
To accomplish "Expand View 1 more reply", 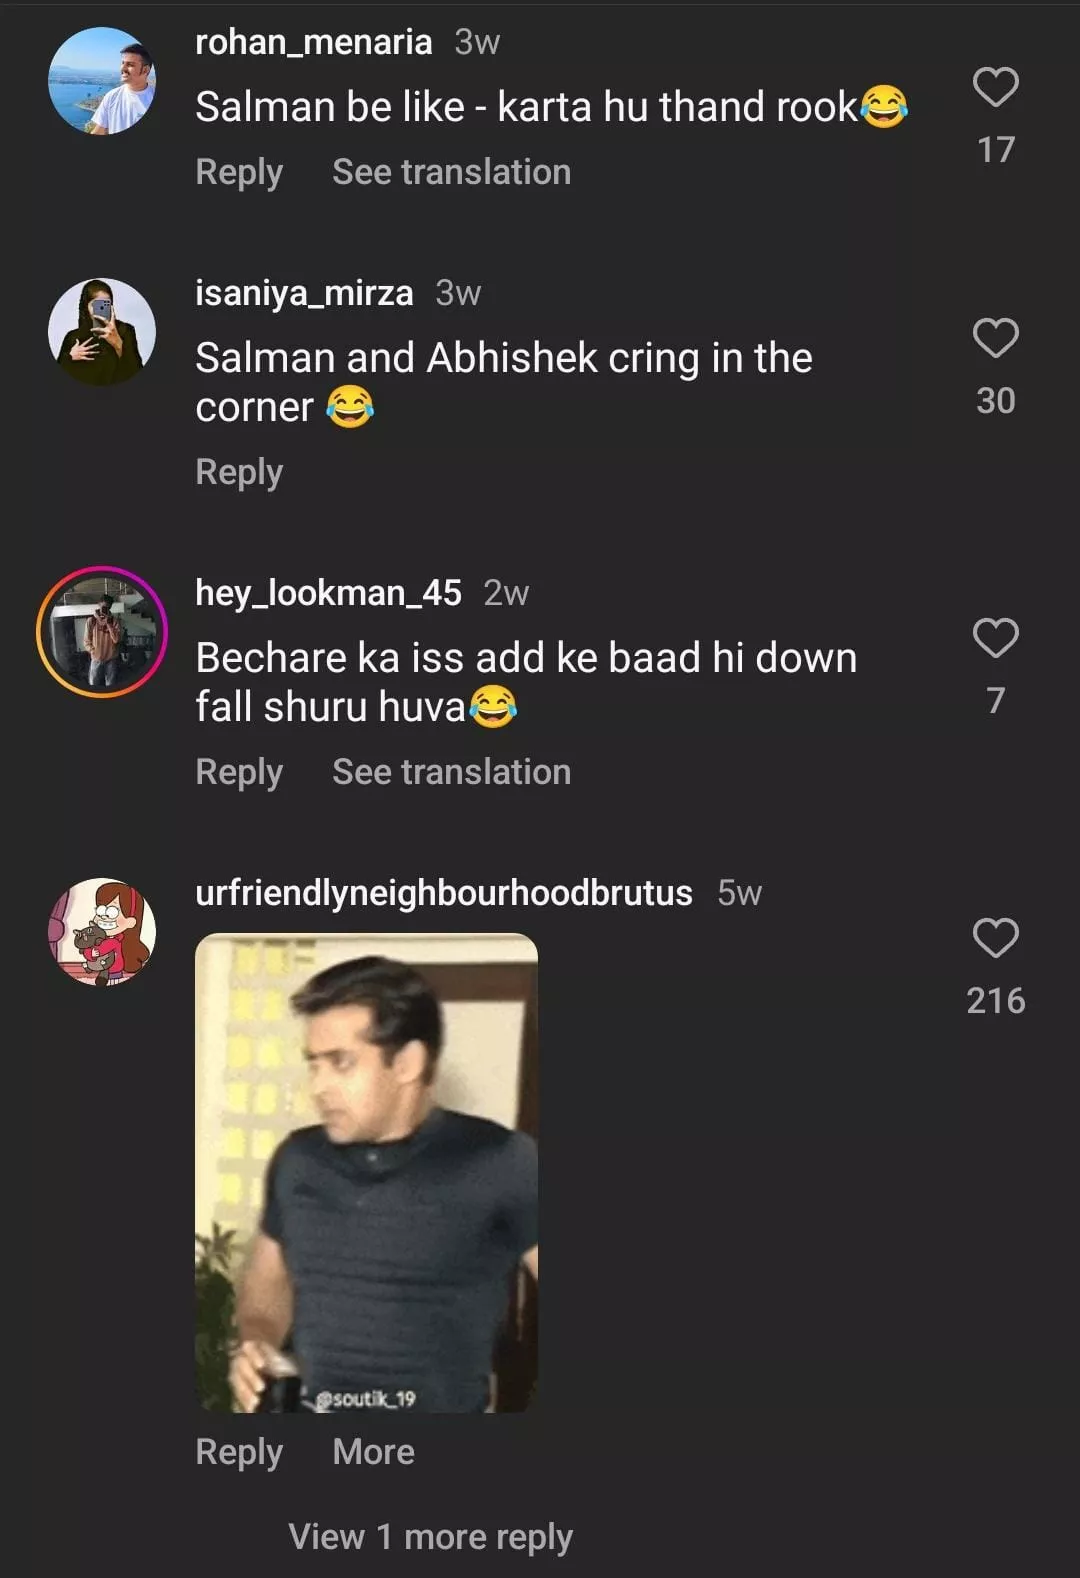I will tap(430, 1537).
